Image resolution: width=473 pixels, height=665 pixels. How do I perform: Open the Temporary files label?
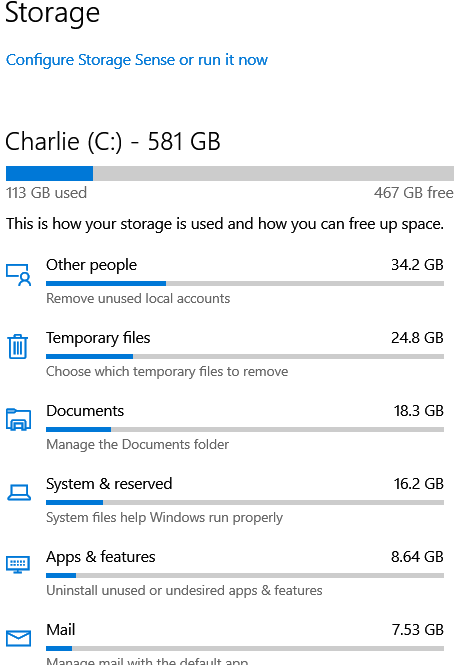[98, 338]
